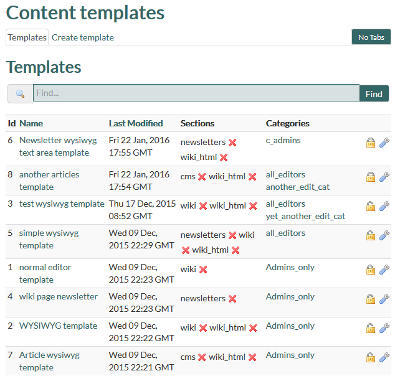Remove cms section from another articles template
400x376 pixels.
click(x=202, y=177)
